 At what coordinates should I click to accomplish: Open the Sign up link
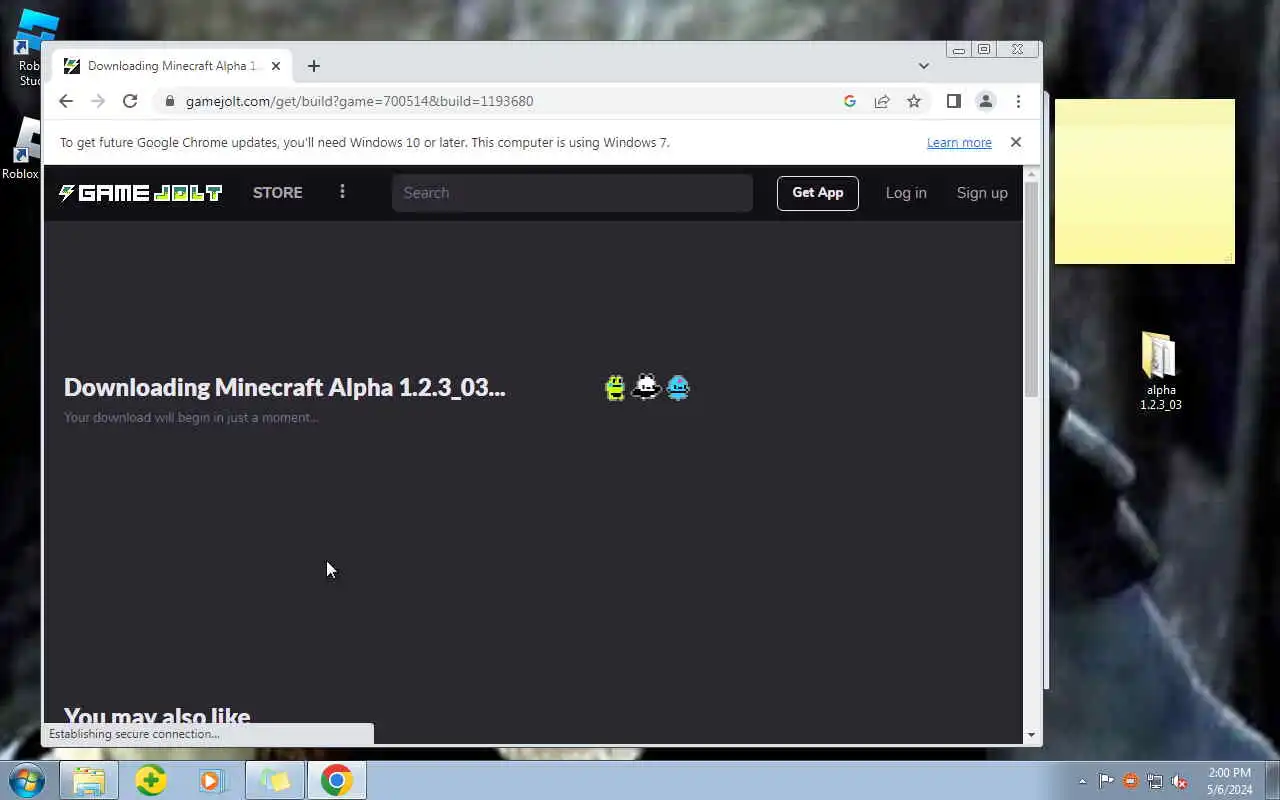[982, 193]
